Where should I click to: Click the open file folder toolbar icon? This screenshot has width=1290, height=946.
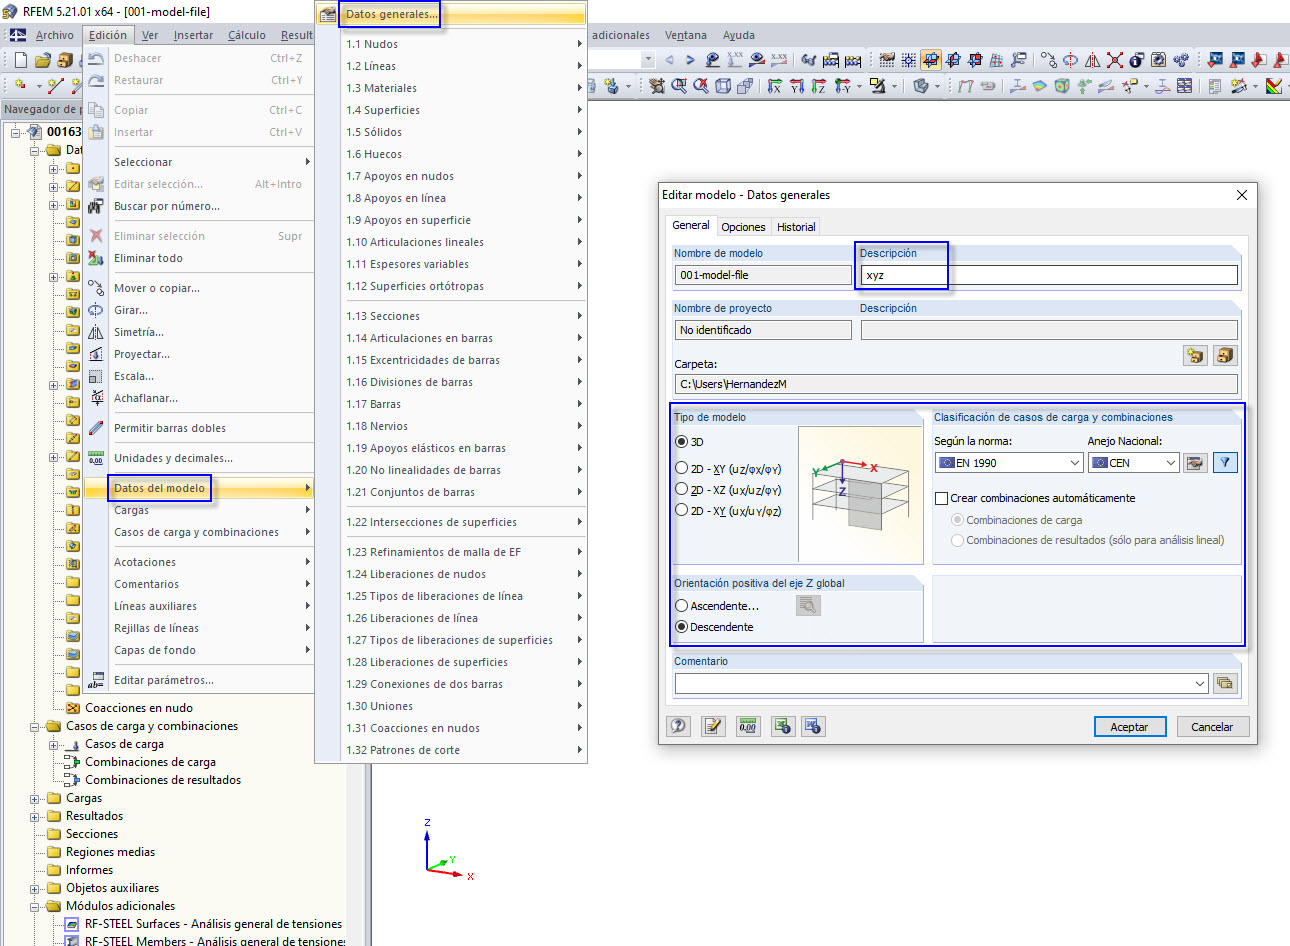point(42,60)
